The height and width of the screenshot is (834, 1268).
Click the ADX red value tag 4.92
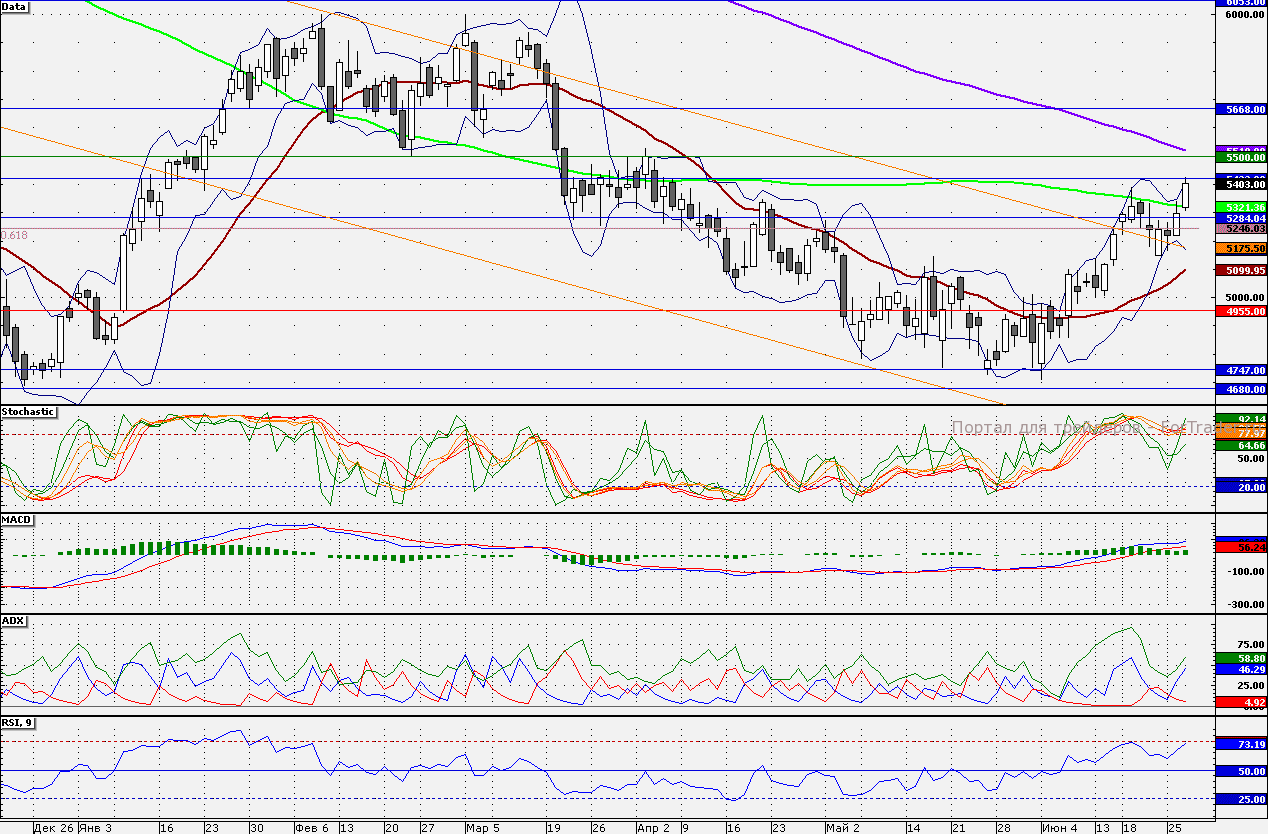[x=1240, y=703]
